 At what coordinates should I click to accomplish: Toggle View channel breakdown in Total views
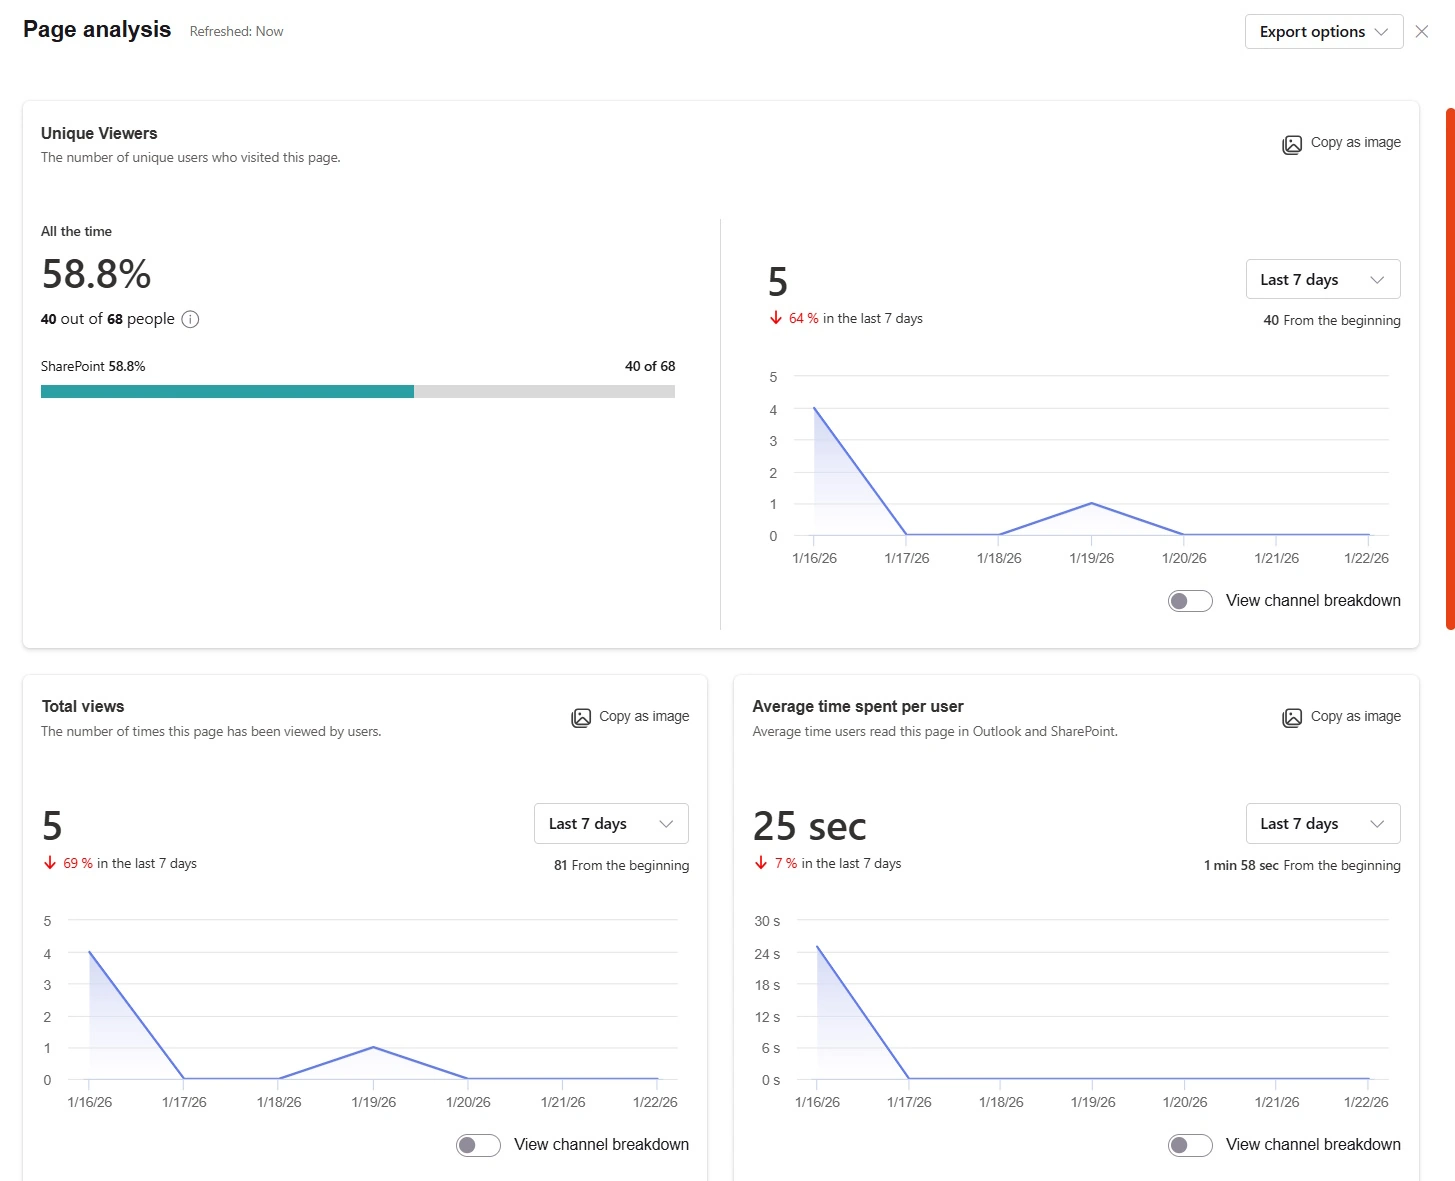[x=478, y=1145]
